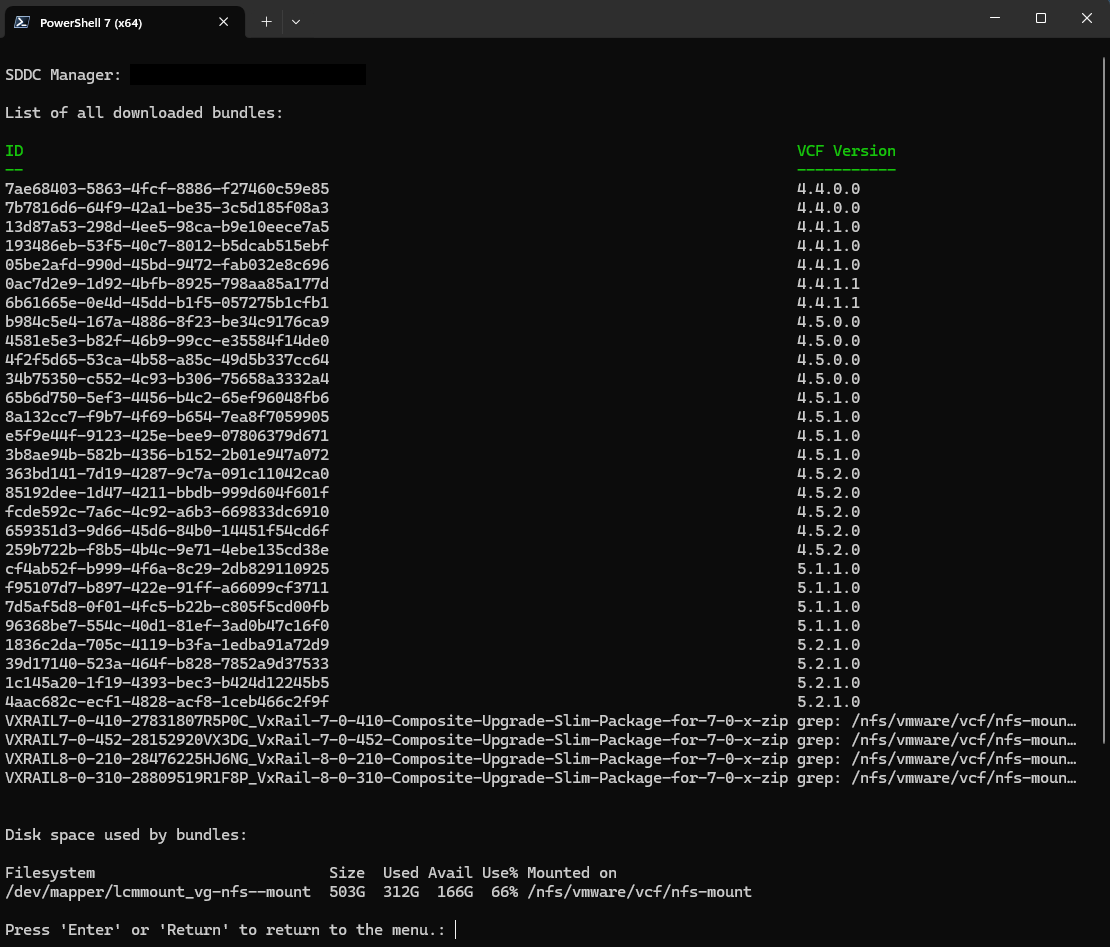Select bundle ID 4f2f5d65-53ca-4b58-a85c-49d5b337cc64

[167, 360]
